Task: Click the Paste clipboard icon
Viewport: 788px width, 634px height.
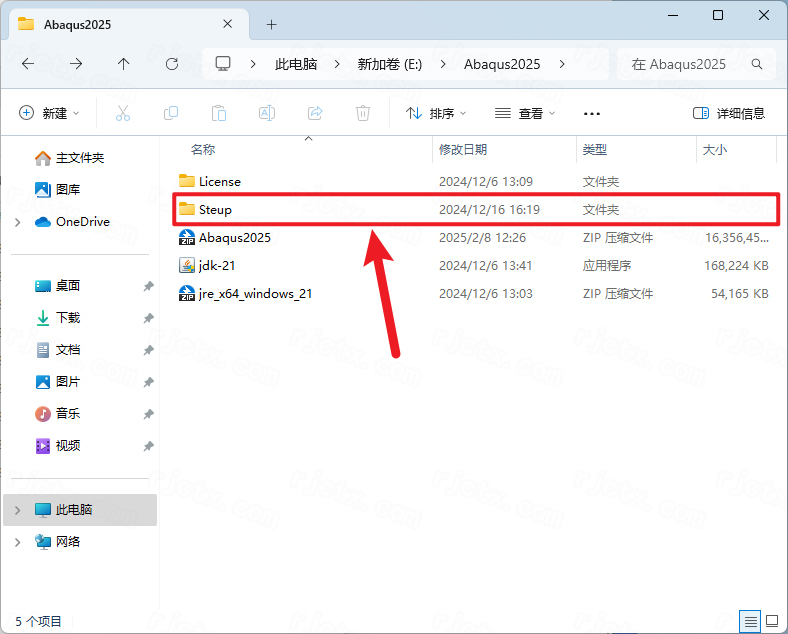Action: tap(219, 113)
